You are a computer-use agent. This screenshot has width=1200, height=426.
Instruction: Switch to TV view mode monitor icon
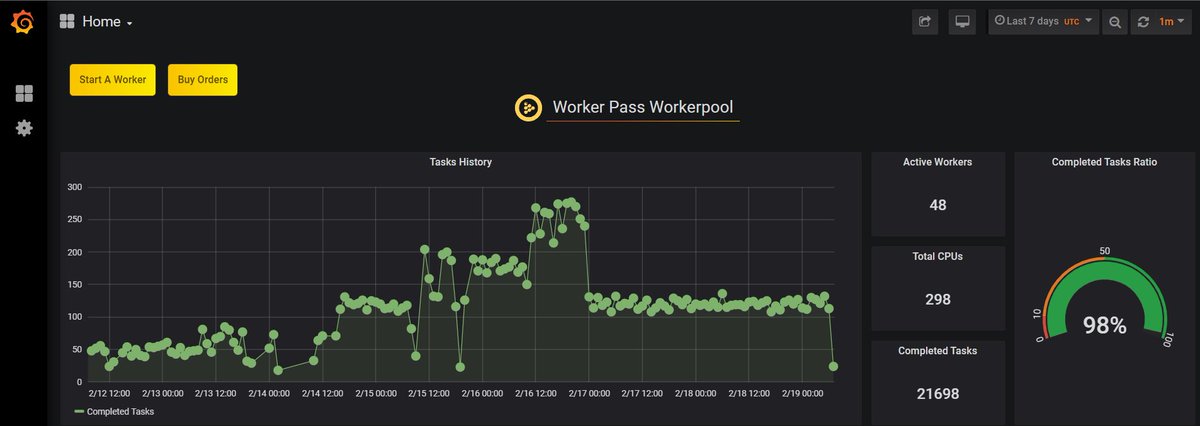[x=961, y=21]
